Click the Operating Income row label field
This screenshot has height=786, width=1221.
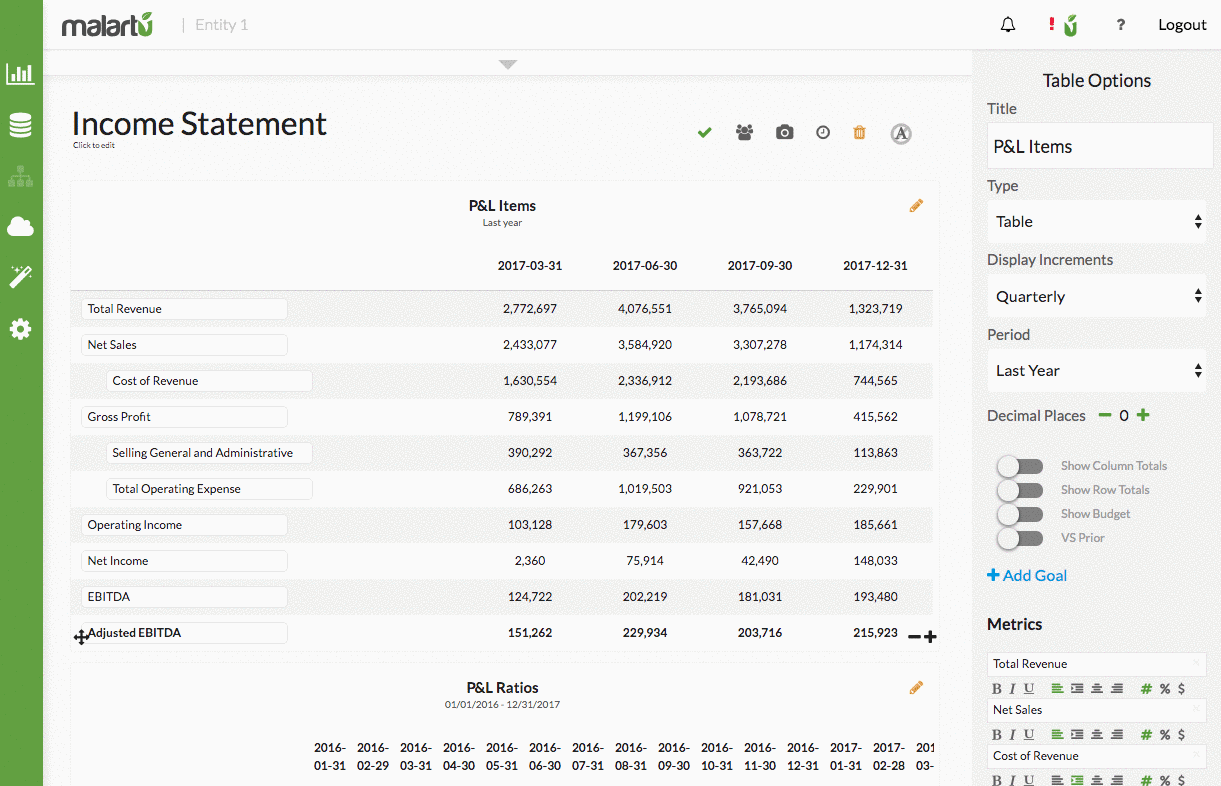coord(184,525)
